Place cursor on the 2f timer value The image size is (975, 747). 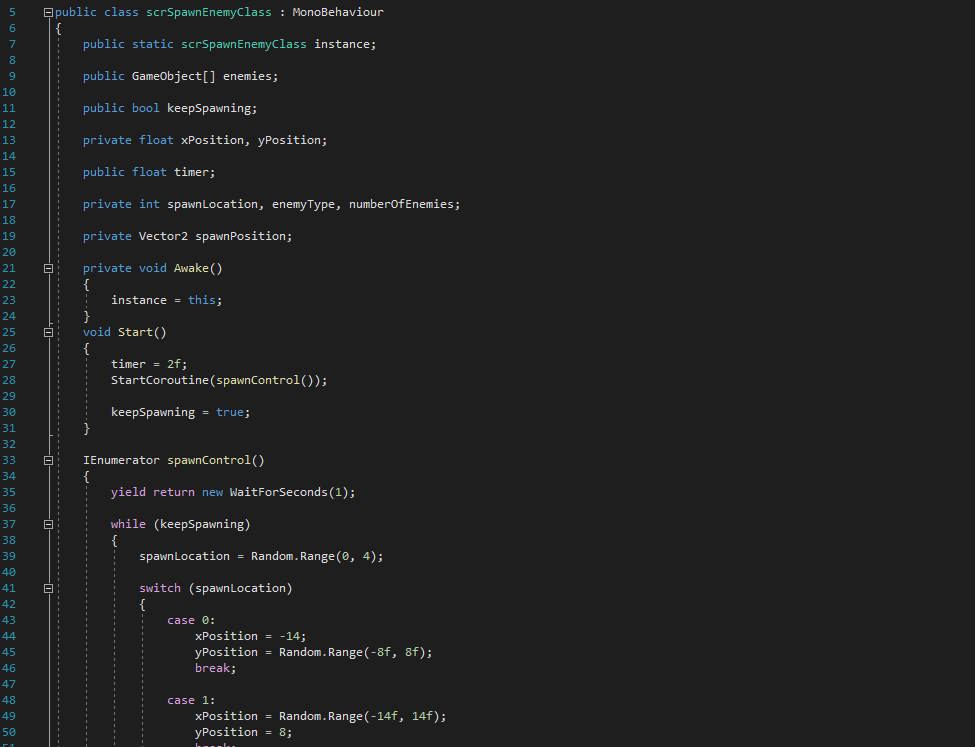(x=177, y=364)
